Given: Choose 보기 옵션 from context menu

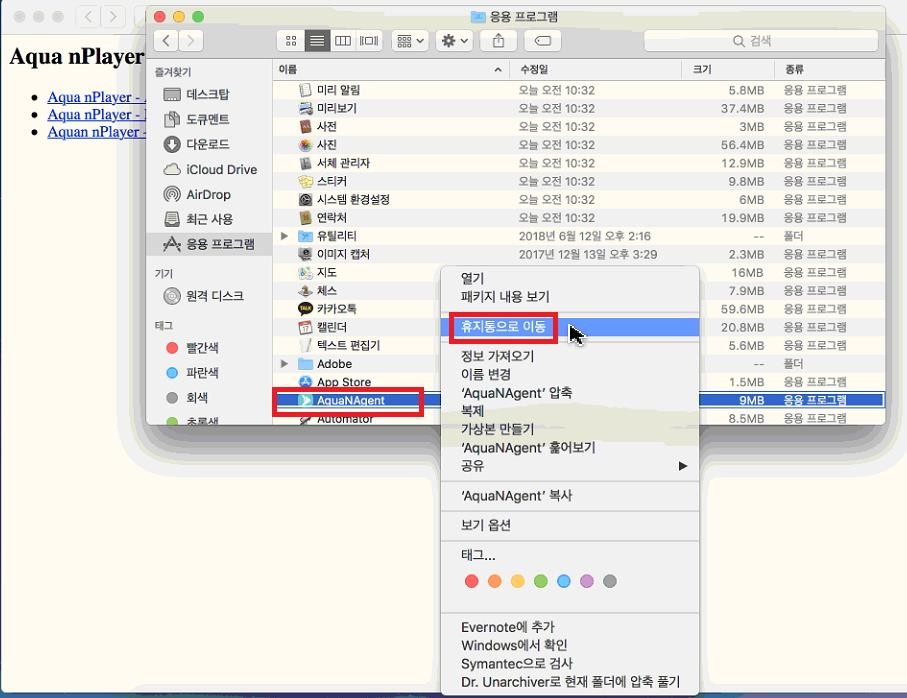Looking at the screenshot, I should (570, 525).
